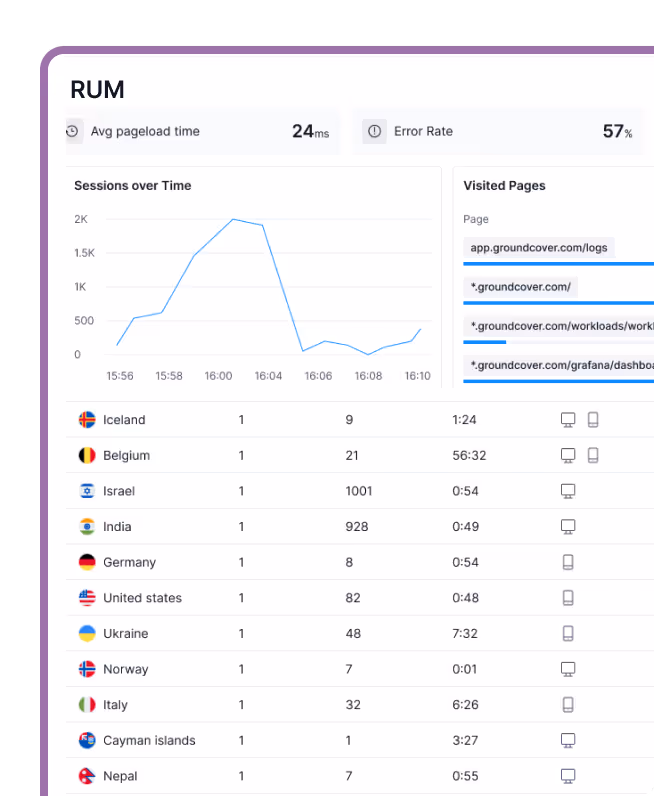This screenshot has height=796, width=654.
Task: Click the 928 value in India row
Action: click(x=356, y=526)
